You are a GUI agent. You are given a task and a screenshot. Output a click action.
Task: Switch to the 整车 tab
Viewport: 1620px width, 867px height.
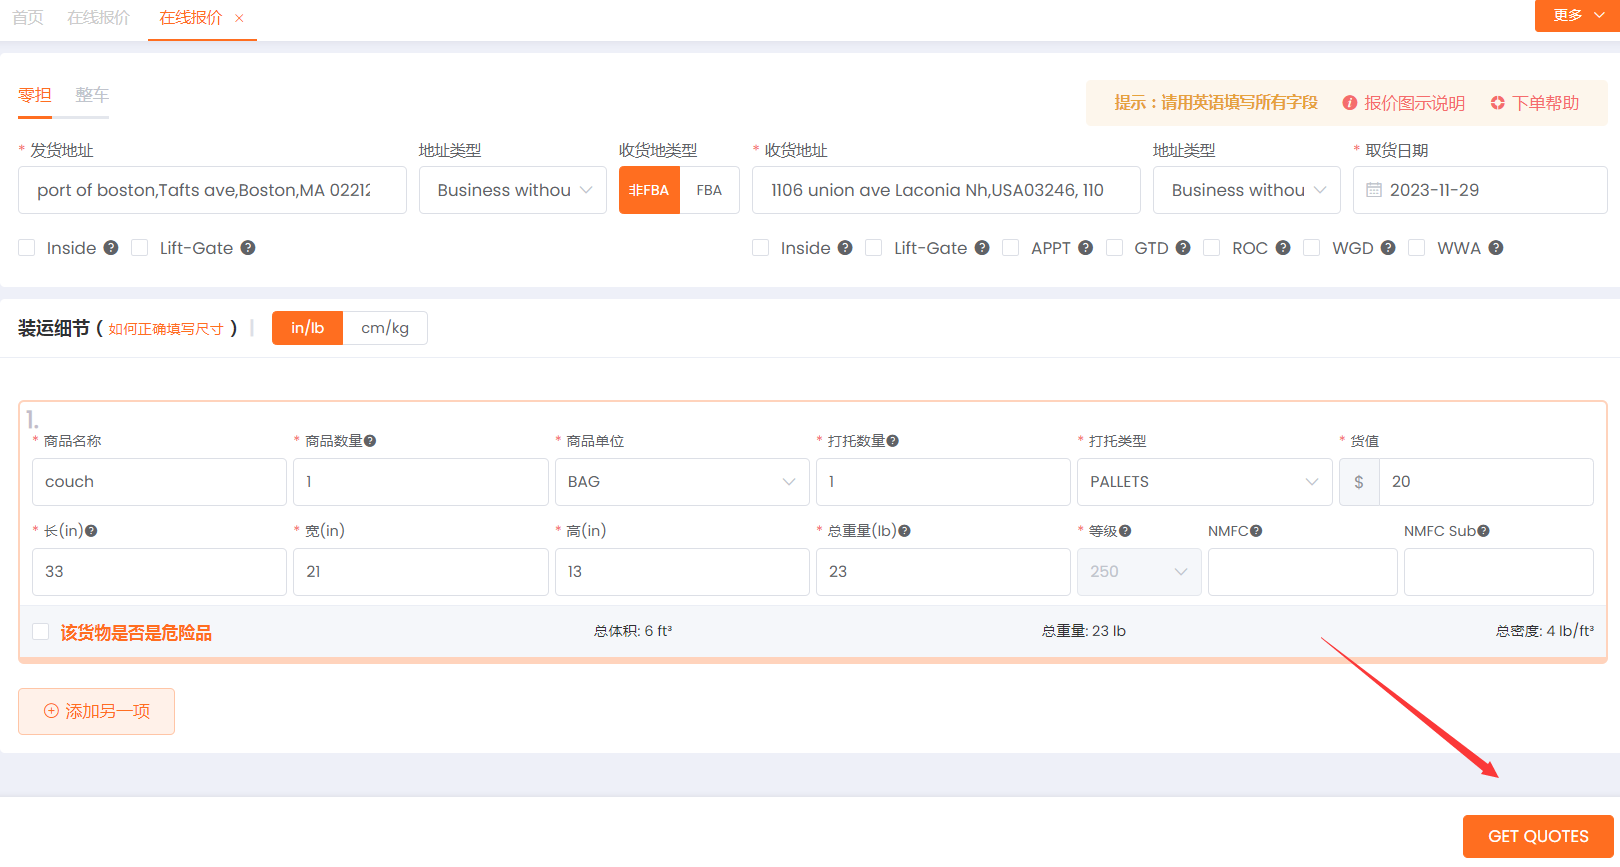tap(92, 95)
